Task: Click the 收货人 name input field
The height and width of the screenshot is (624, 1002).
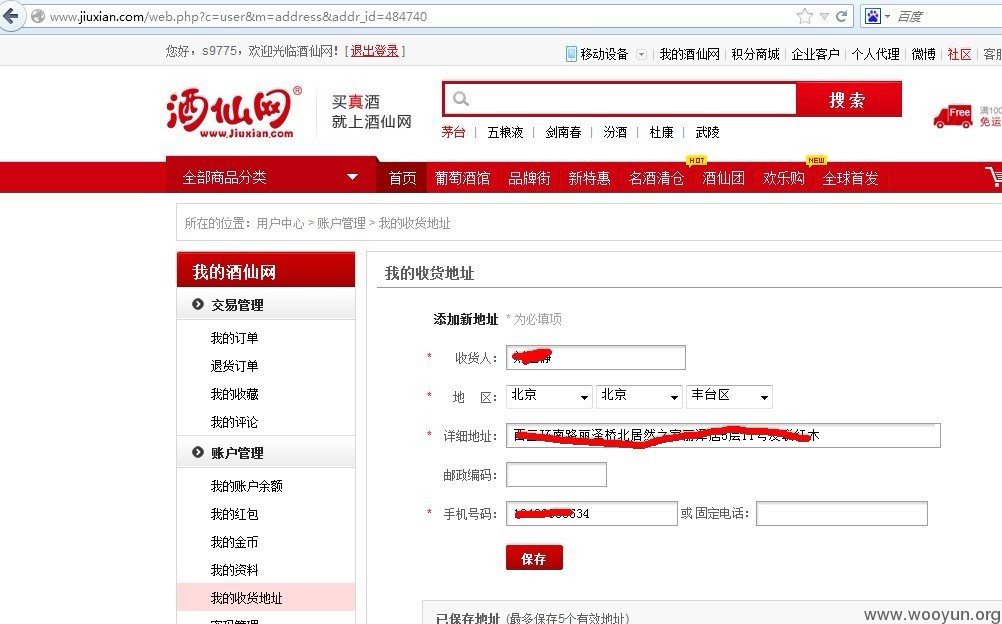Action: point(596,357)
